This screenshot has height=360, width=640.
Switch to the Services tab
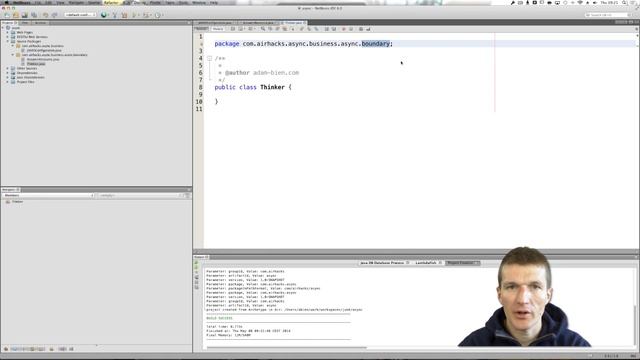pos(40,23)
